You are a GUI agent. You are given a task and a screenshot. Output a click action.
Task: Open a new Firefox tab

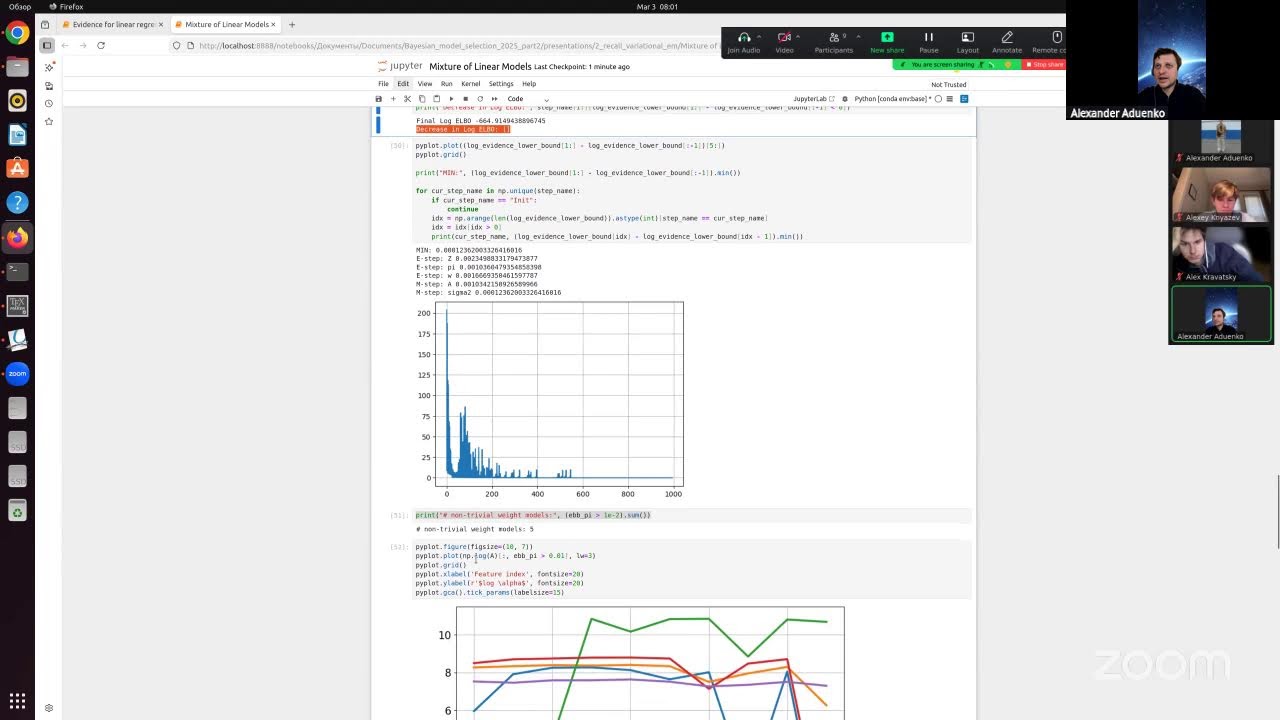pyautogui.click(x=292, y=24)
